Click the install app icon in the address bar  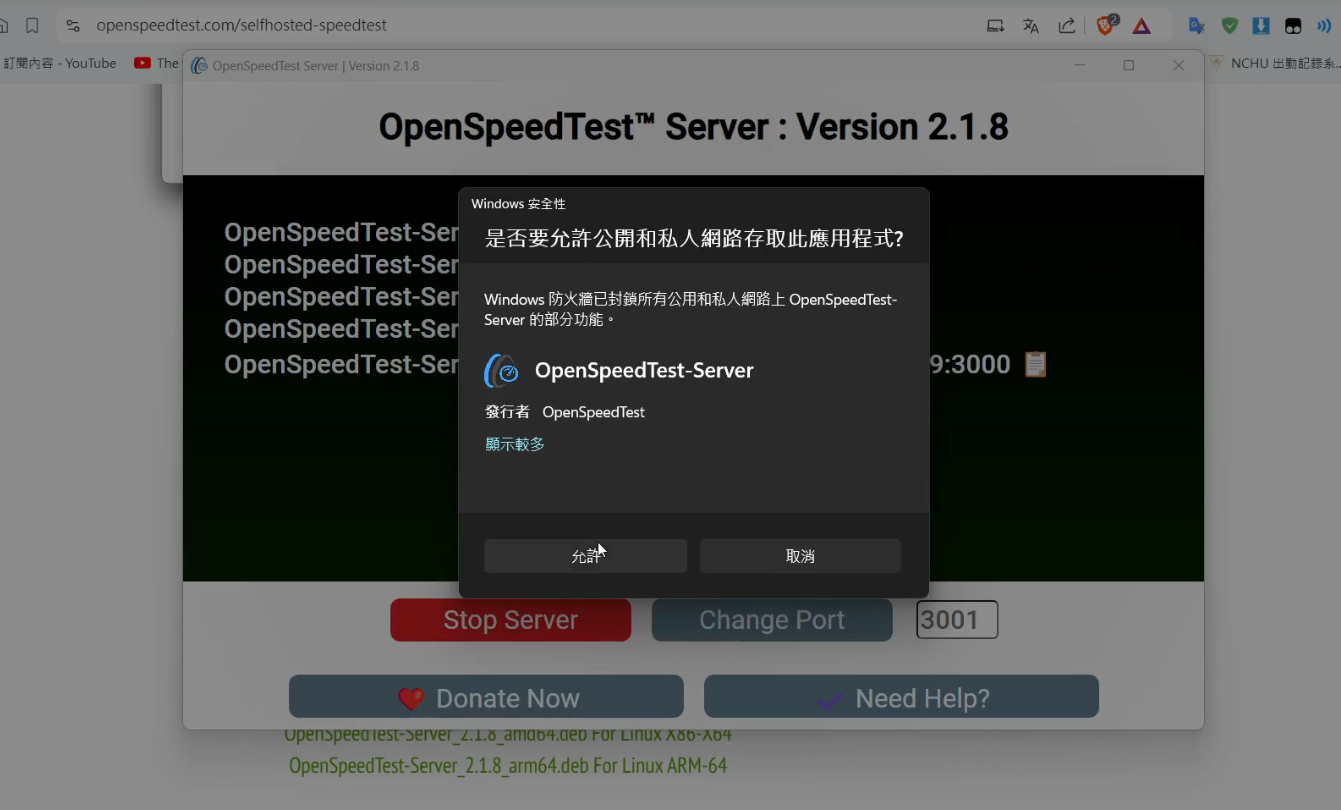tap(995, 26)
